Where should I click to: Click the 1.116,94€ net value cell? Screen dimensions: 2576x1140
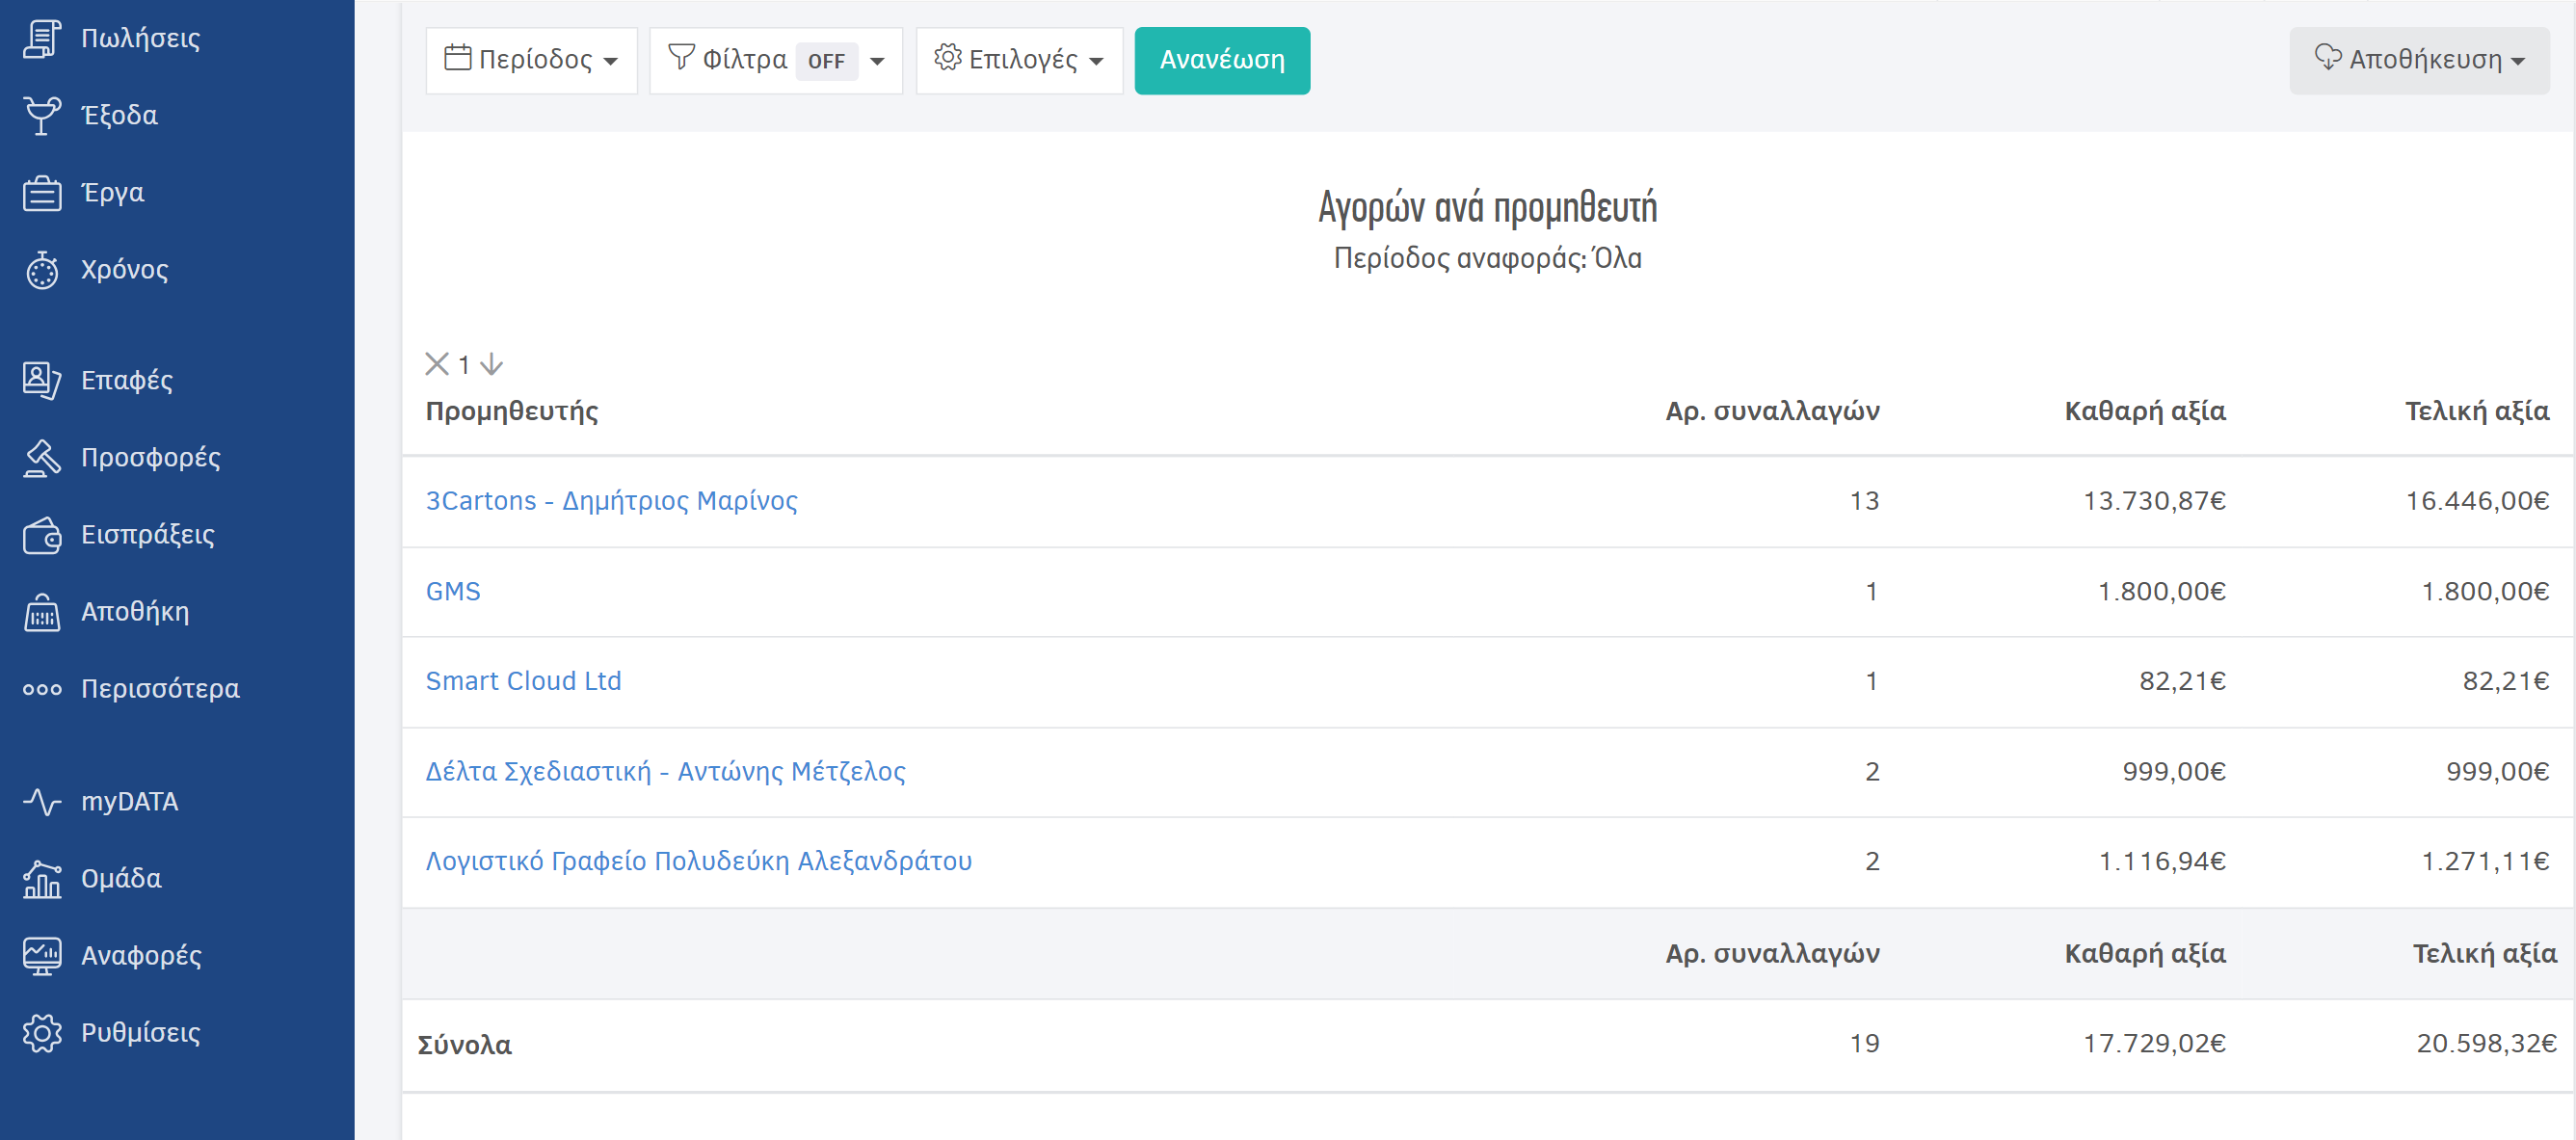pos(2161,861)
